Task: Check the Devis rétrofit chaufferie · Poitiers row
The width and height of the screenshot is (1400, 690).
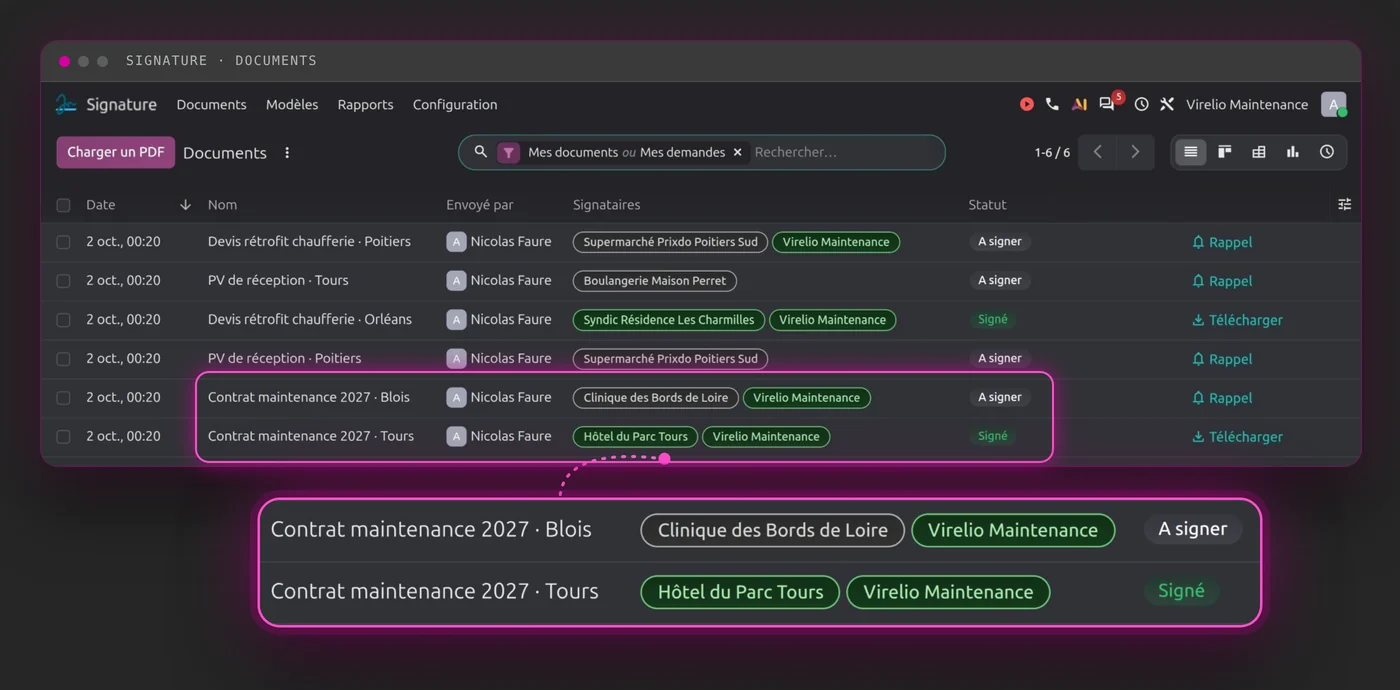Action: click(x=63, y=242)
